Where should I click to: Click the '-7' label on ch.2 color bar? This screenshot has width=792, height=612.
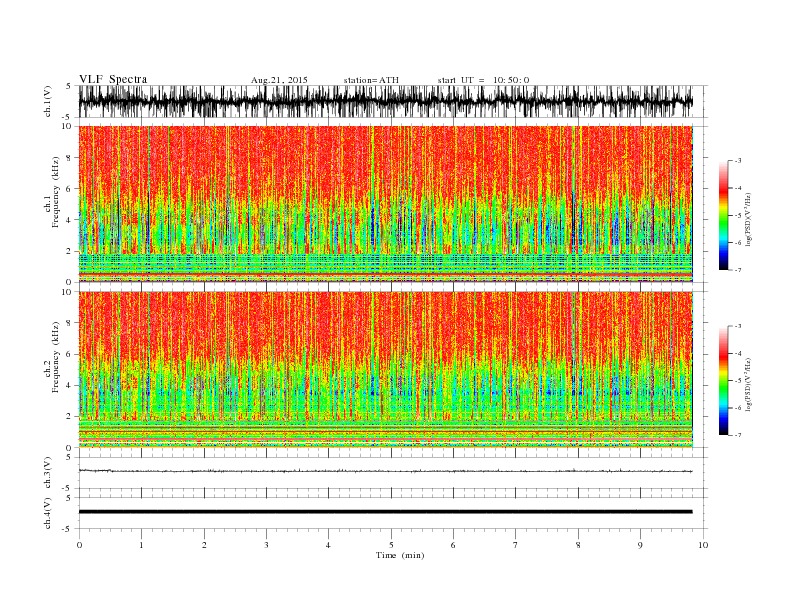coord(738,435)
